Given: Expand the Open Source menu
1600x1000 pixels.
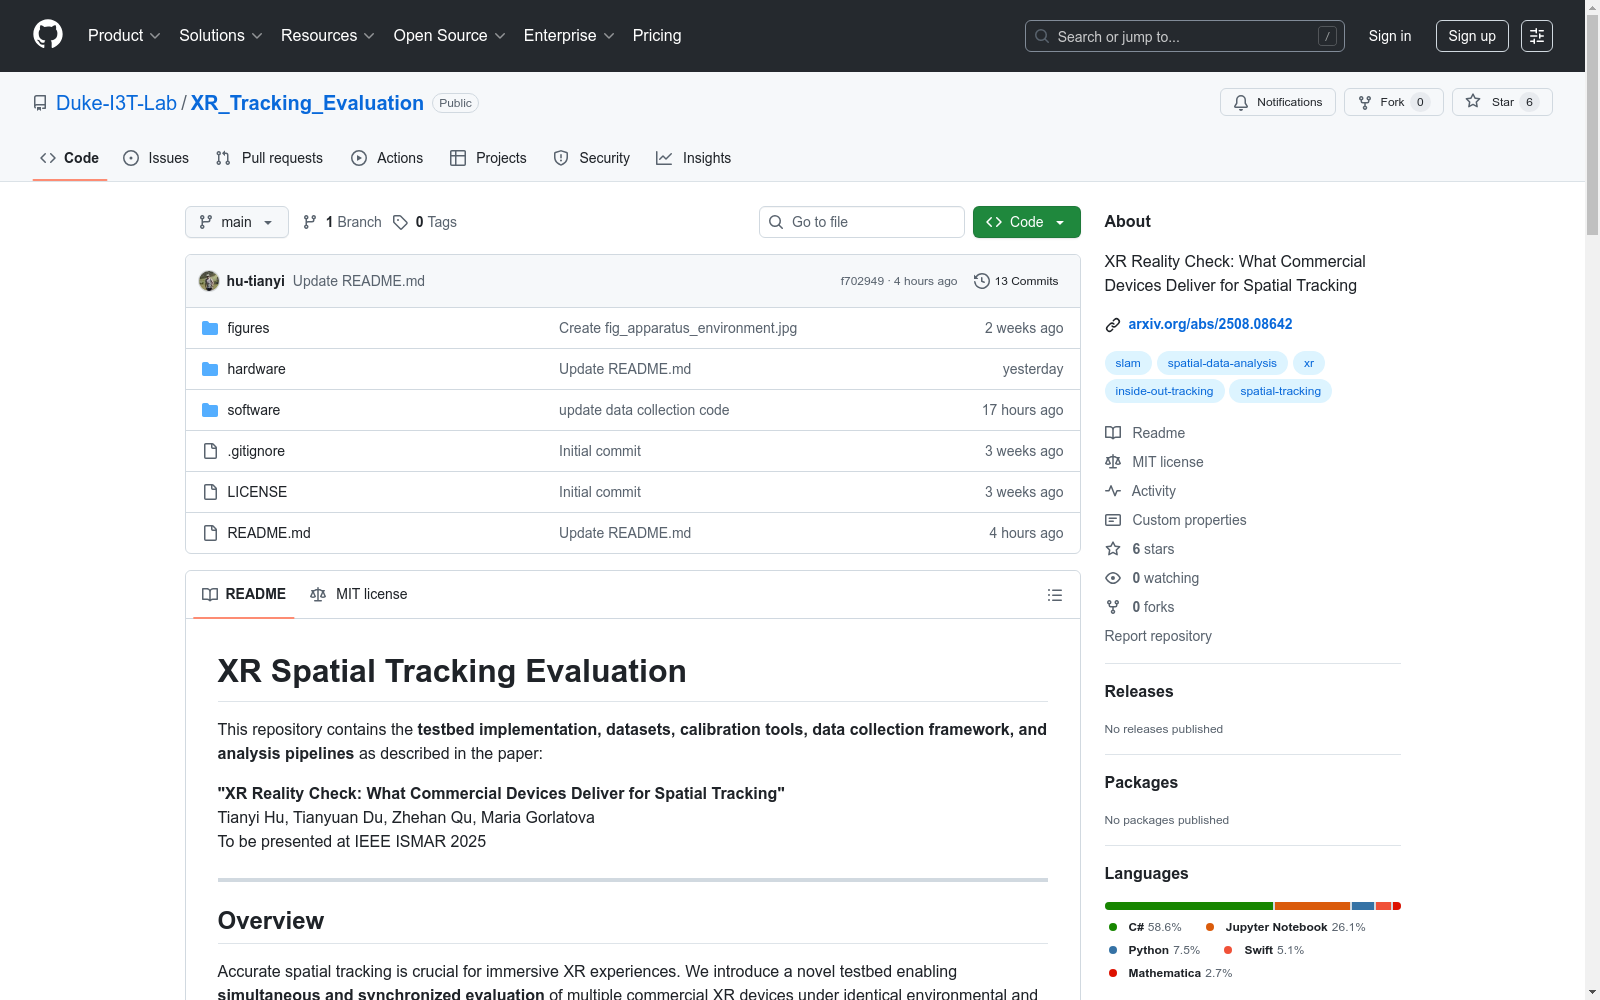Looking at the screenshot, I should (x=450, y=36).
